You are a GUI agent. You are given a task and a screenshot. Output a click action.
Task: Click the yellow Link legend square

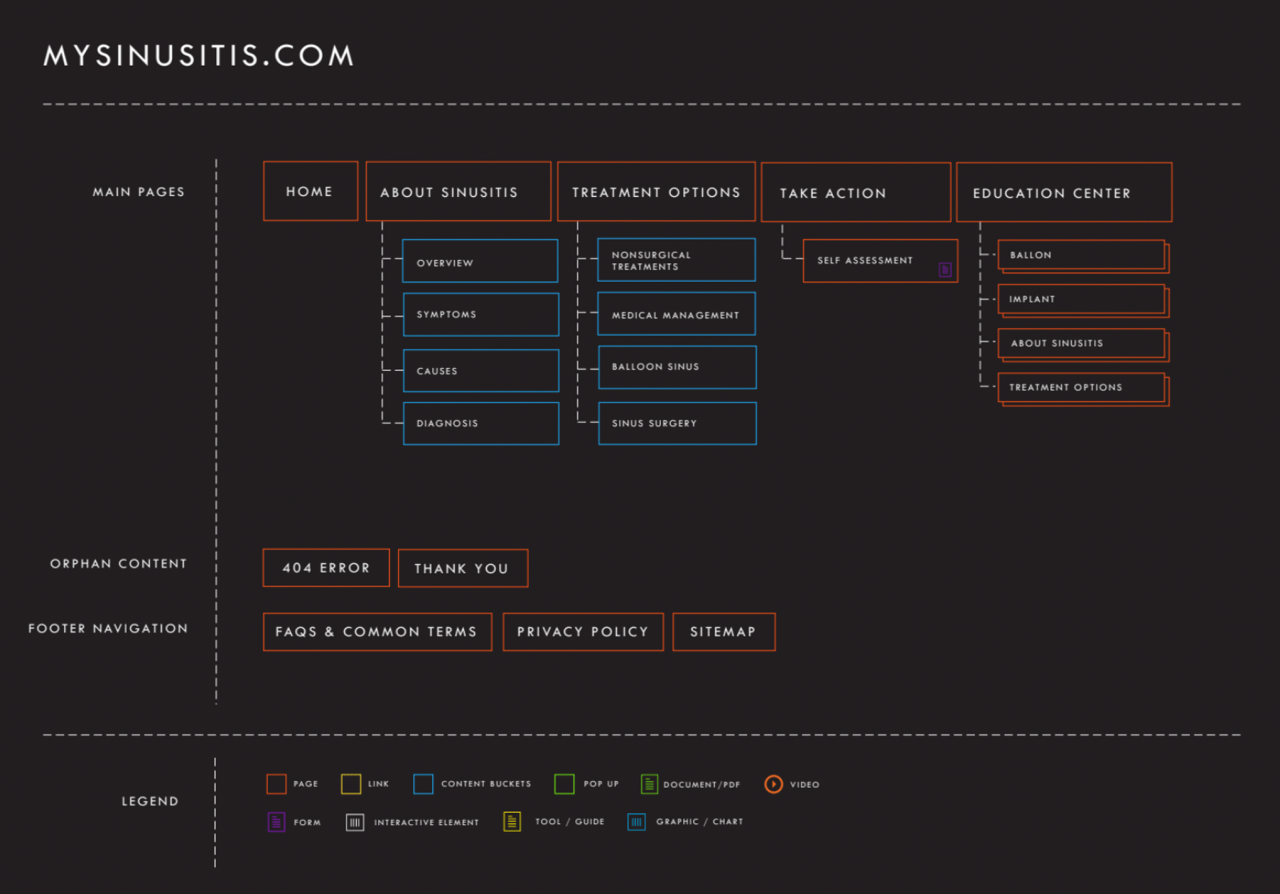coord(350,784)
